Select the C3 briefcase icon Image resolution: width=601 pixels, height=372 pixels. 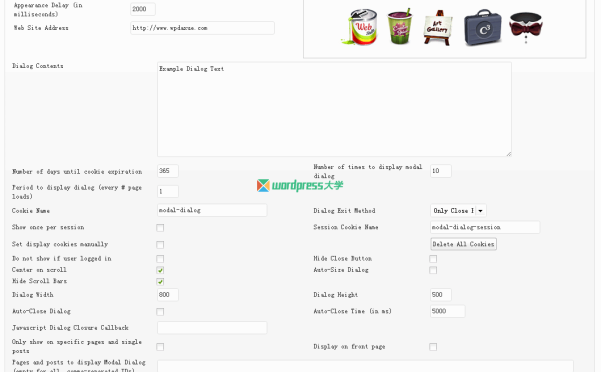[483, 28]
